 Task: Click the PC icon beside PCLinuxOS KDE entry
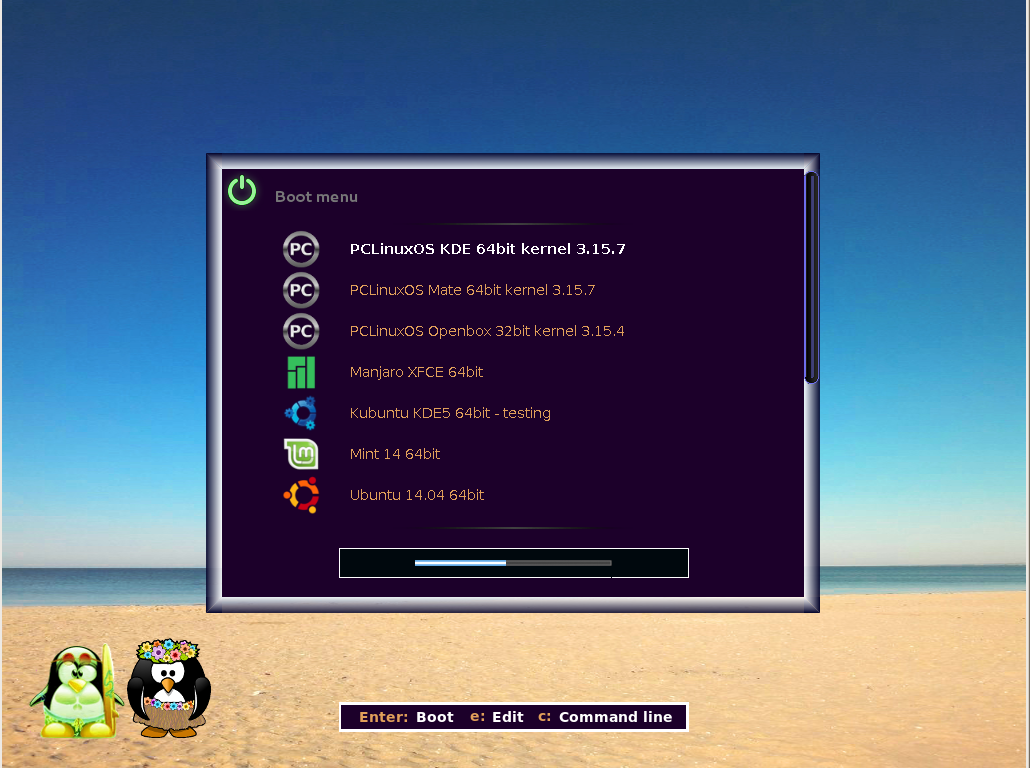(x=301, y=249)
